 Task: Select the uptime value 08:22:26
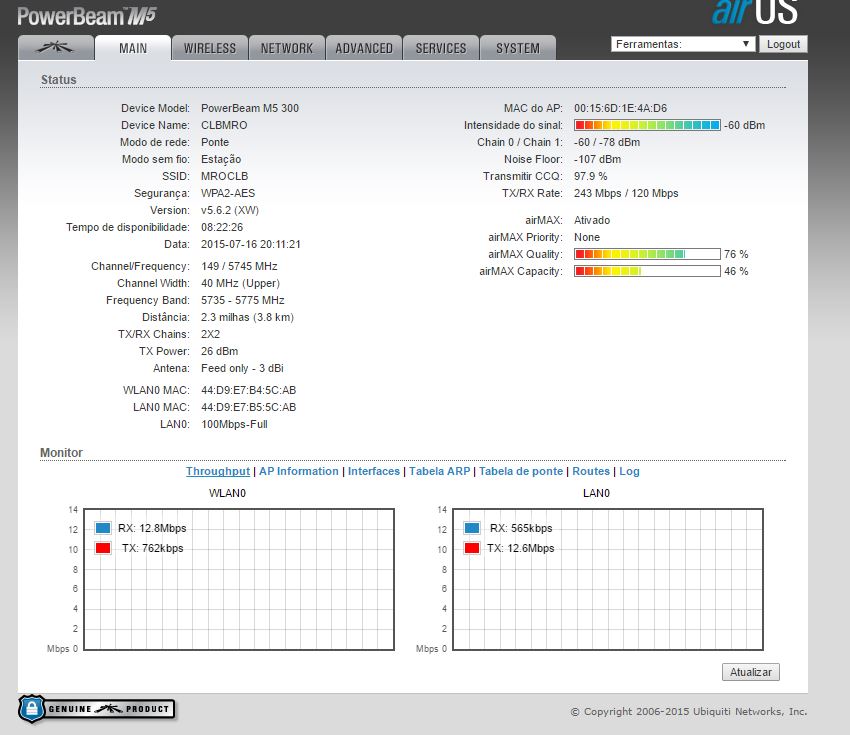point(222,227)
